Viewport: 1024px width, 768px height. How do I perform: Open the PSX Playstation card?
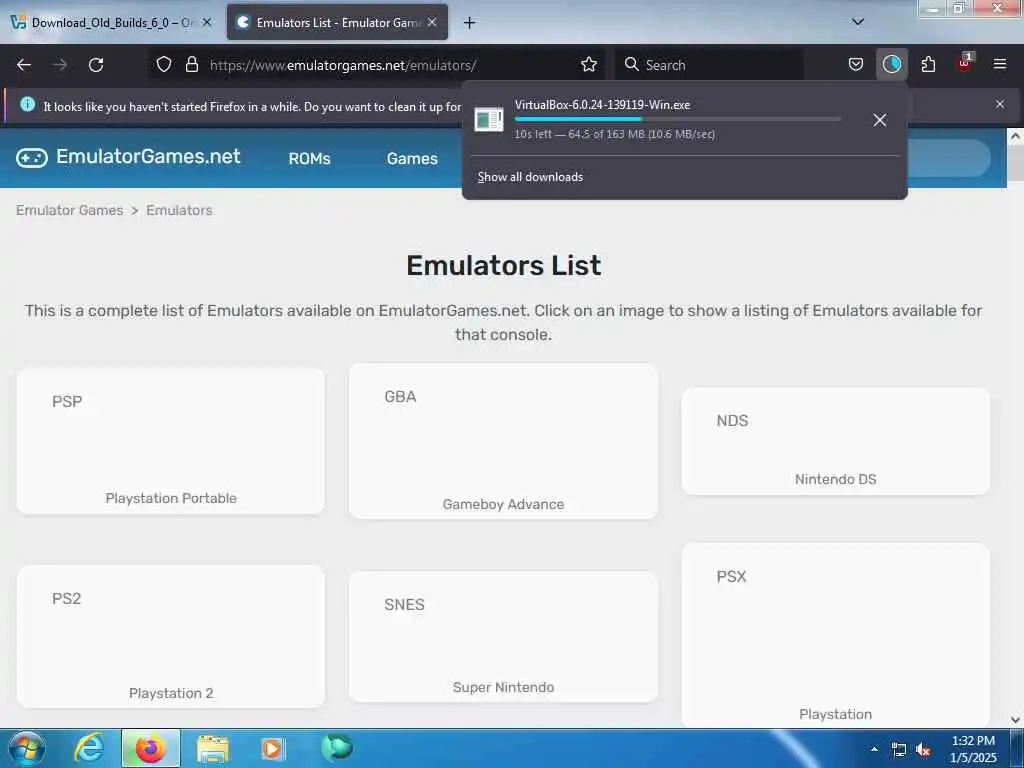(x=835, y=635)
